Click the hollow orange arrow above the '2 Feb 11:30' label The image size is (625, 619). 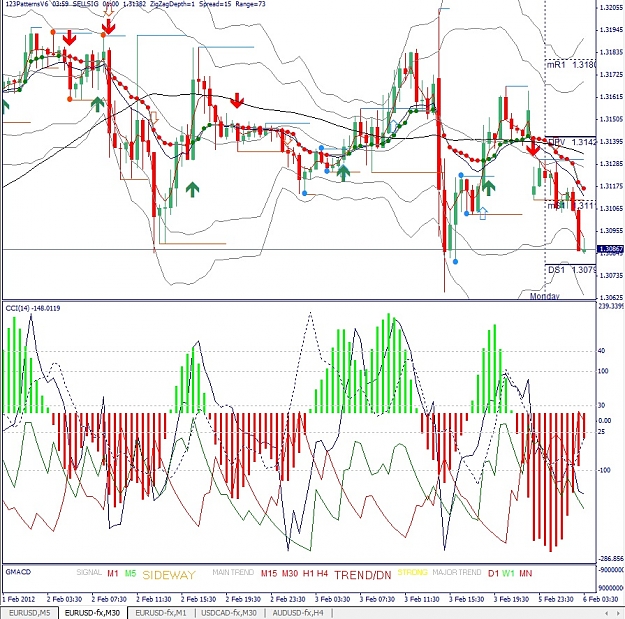click(x=154, y=118)
